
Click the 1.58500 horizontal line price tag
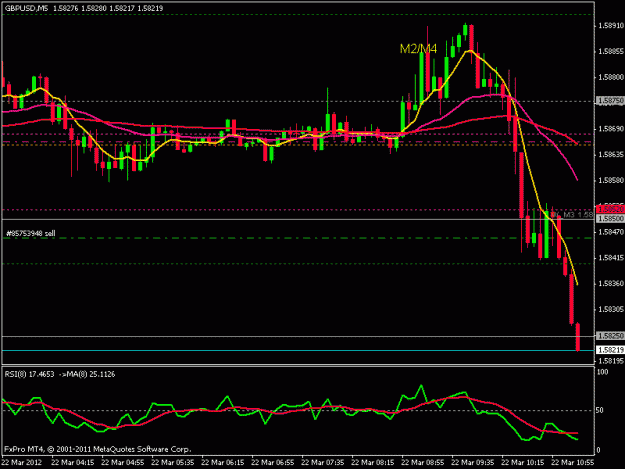610,219
